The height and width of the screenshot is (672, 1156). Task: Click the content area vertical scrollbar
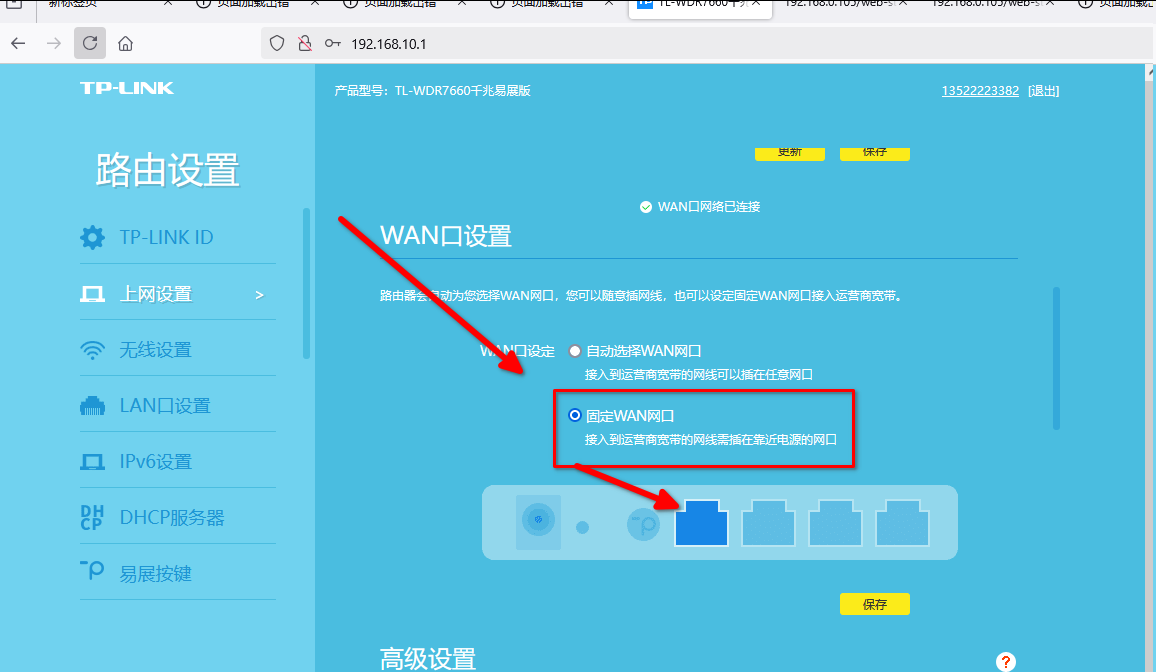tap(1055, 358)
